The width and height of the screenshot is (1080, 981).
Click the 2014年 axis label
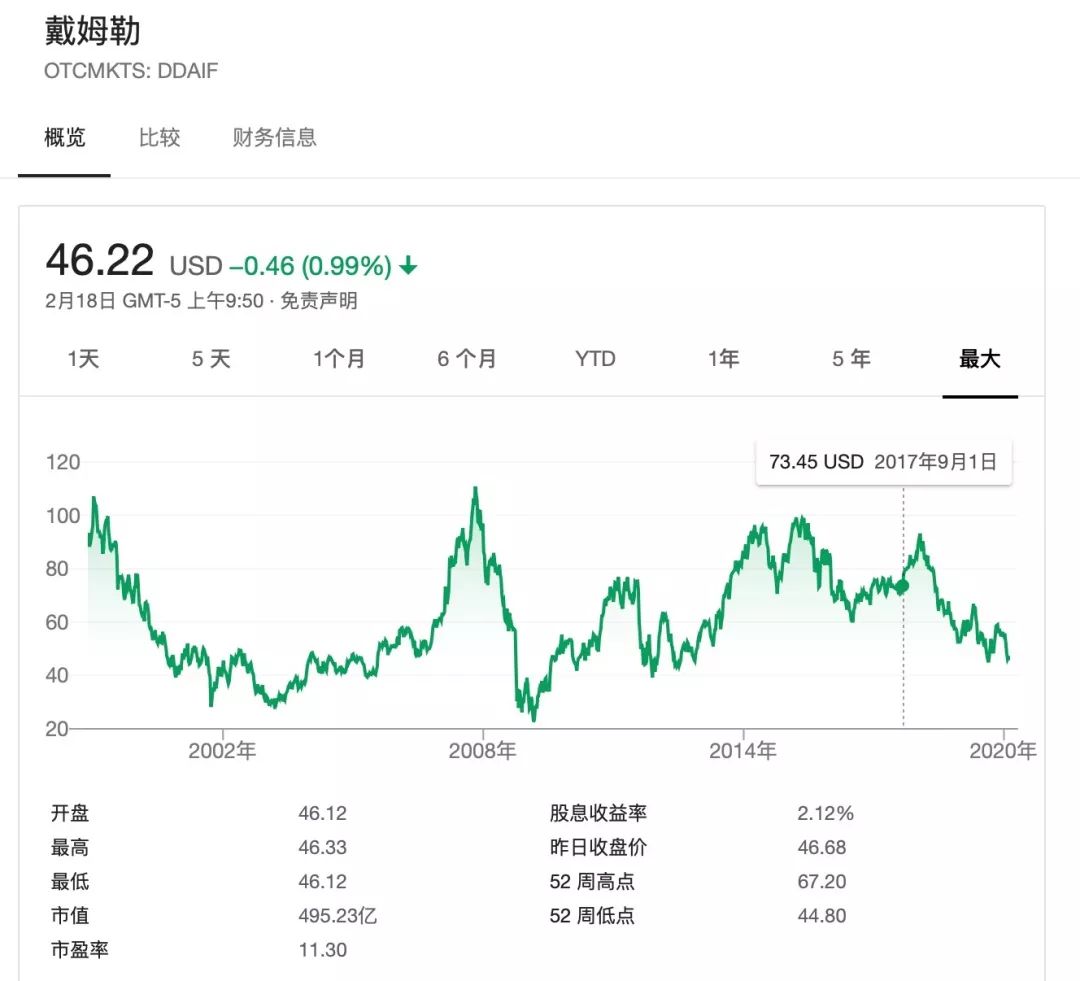pyautogui.click(x=742, y=750)
